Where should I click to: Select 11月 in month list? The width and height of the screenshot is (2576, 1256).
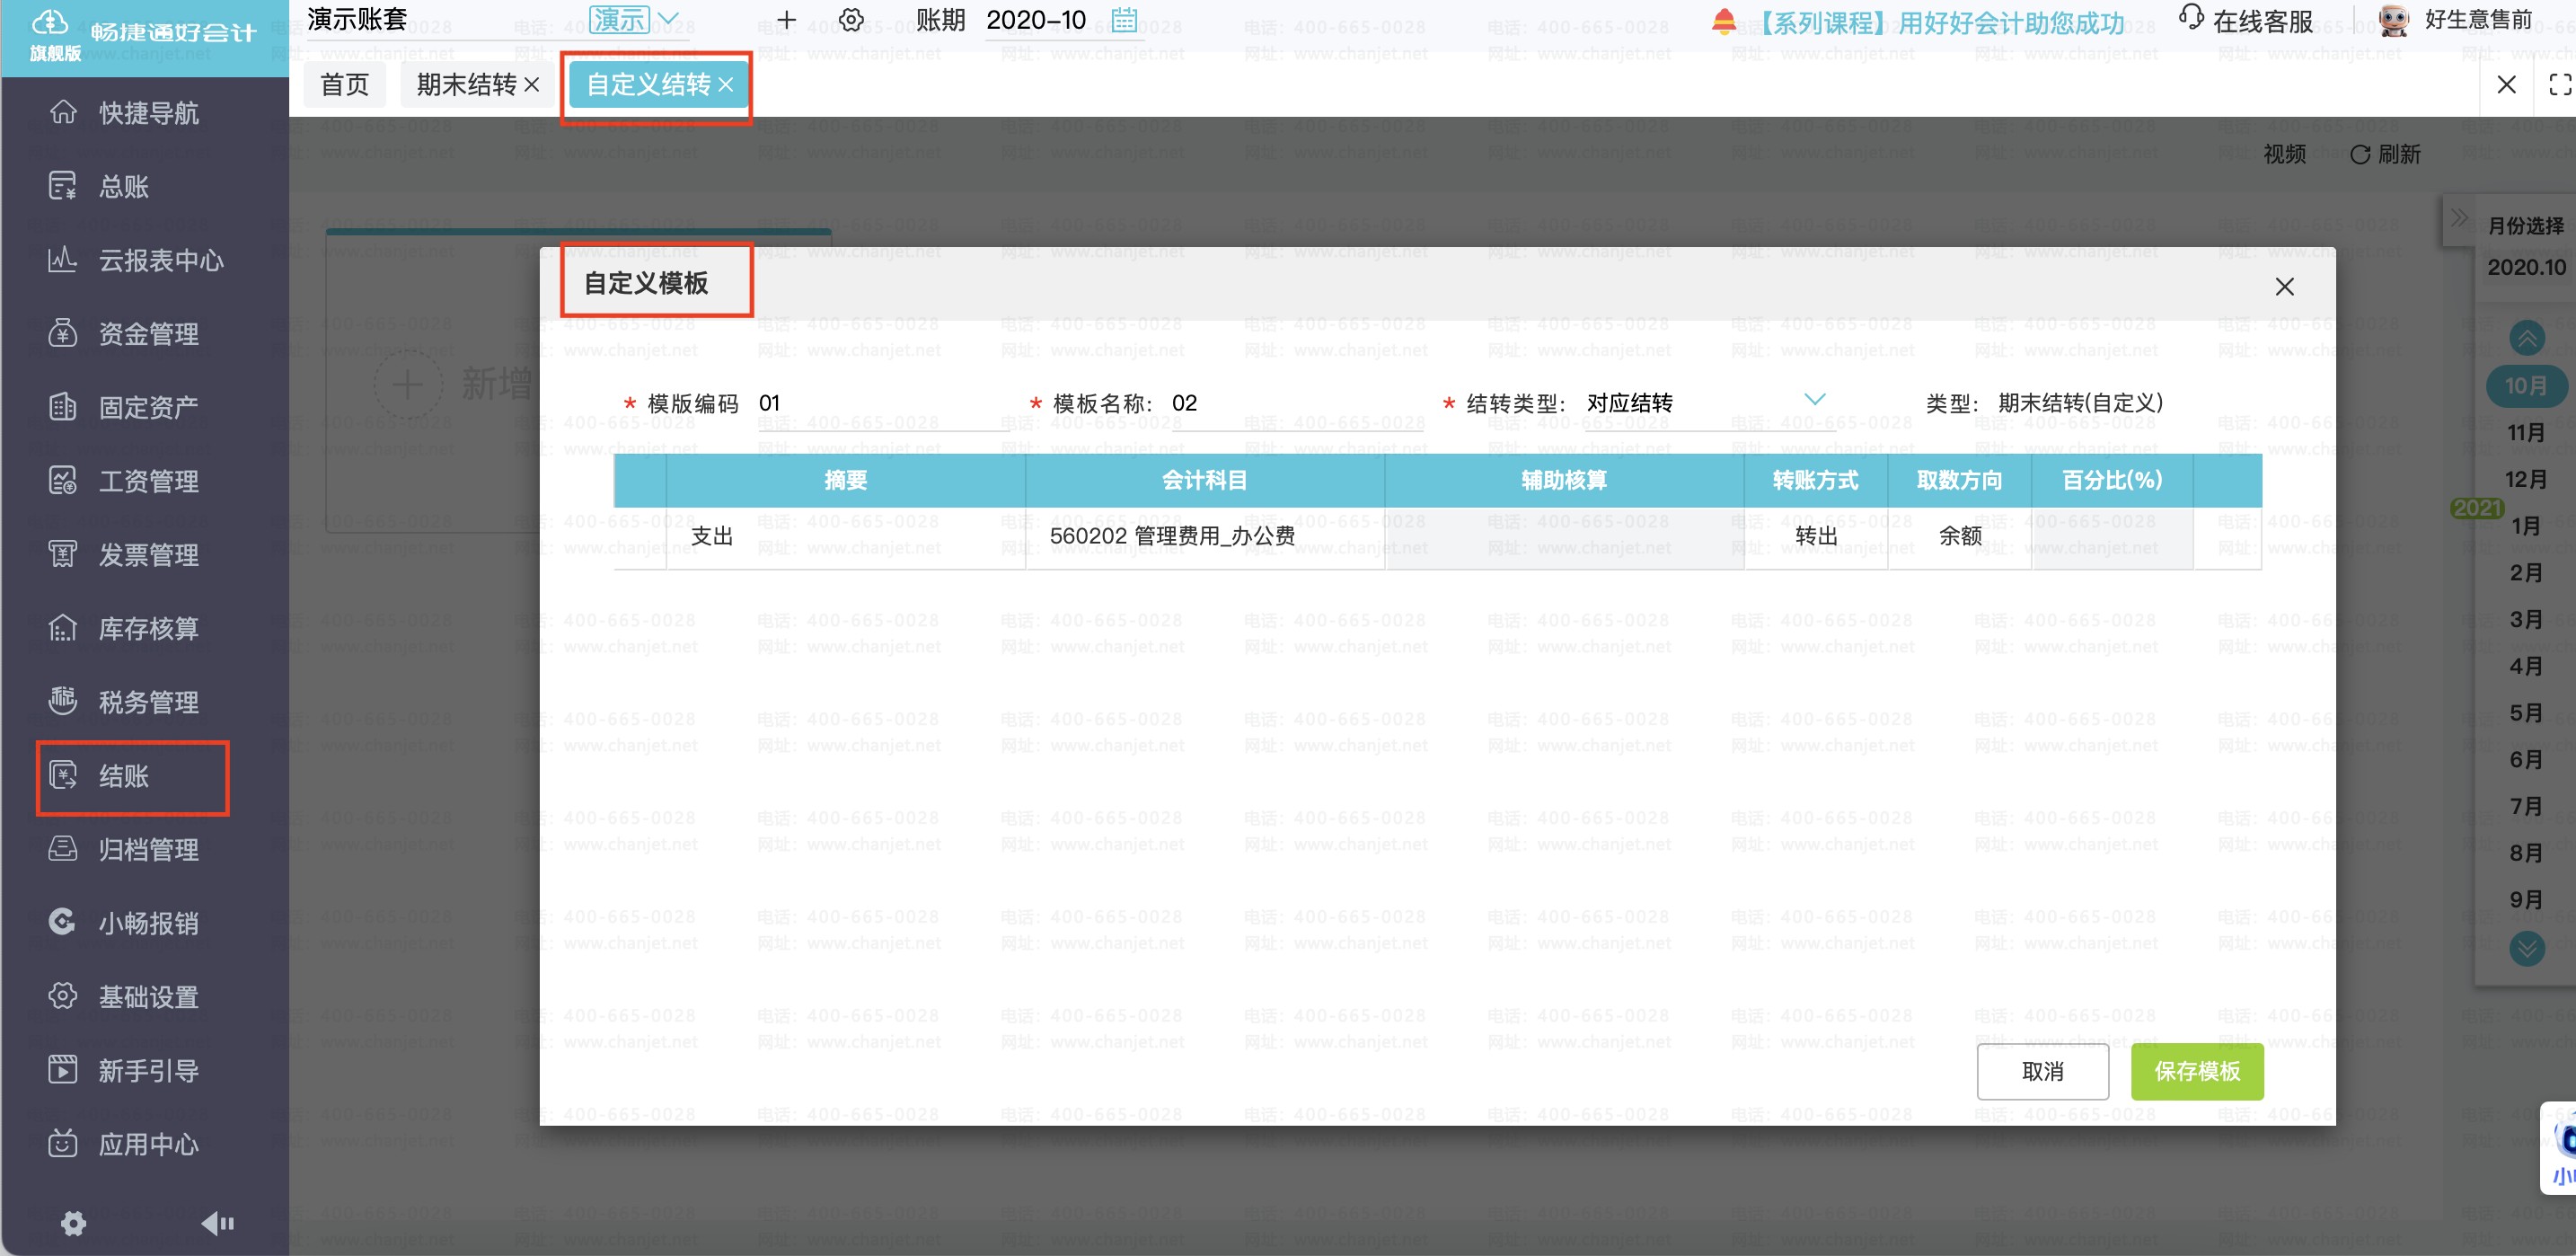click(x=2526, y=432)
